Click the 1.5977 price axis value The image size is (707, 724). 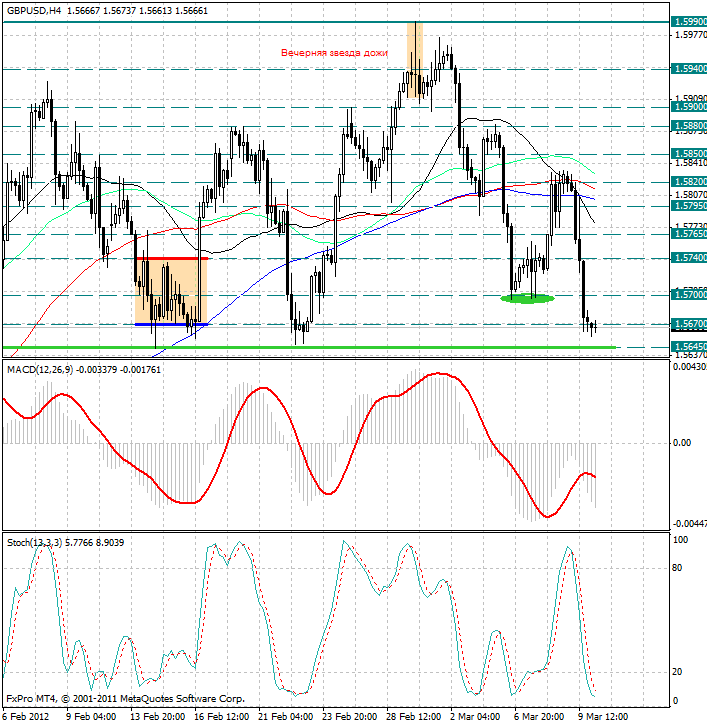coord(690,35)
